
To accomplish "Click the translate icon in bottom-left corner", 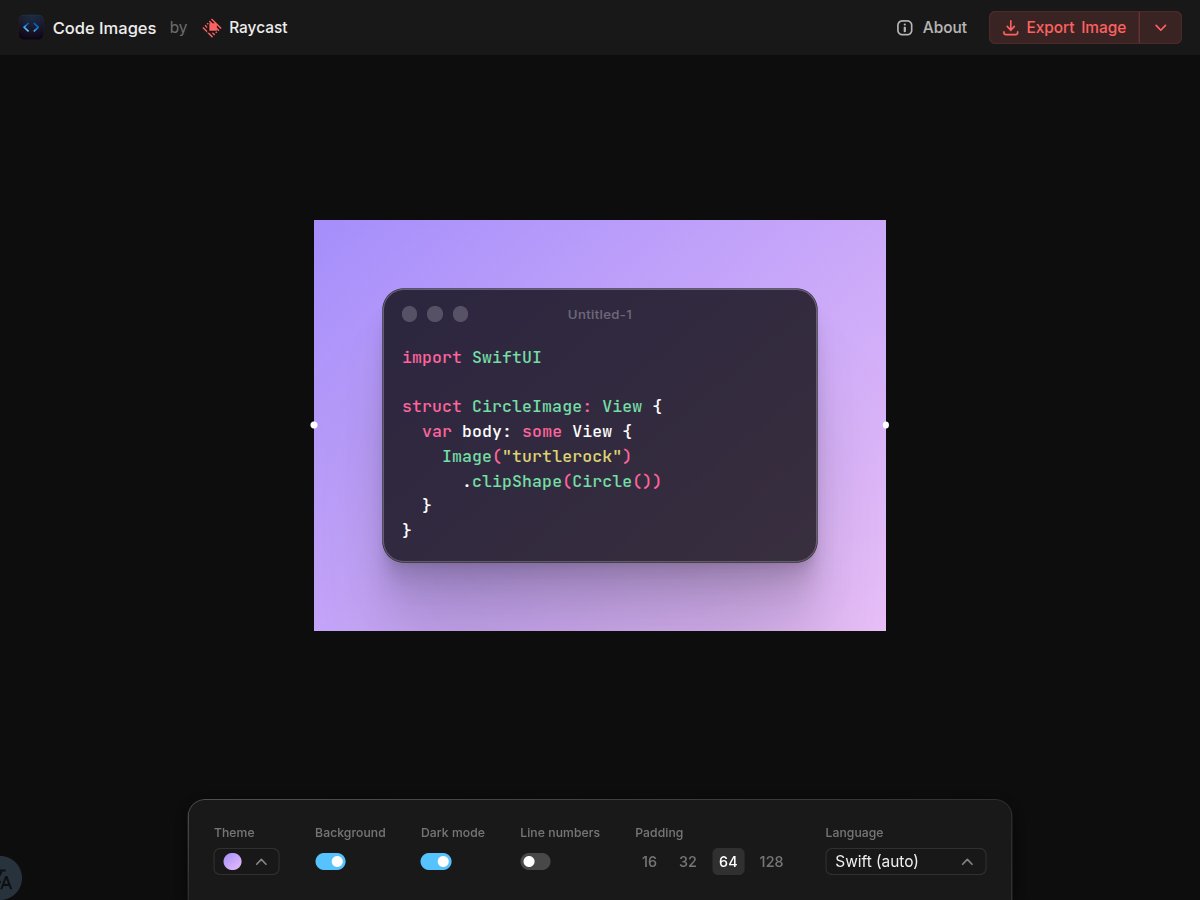I will [x=6, y=881].
